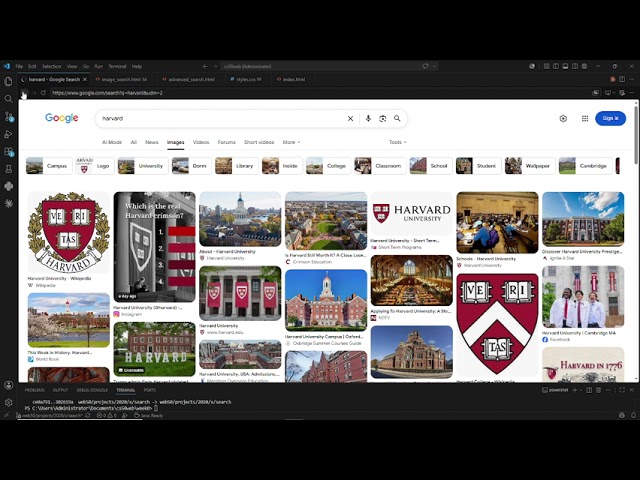The image size is (640, 480).
Task: Switch to advanced_search.html editor tab
Action: click(189, 80)
